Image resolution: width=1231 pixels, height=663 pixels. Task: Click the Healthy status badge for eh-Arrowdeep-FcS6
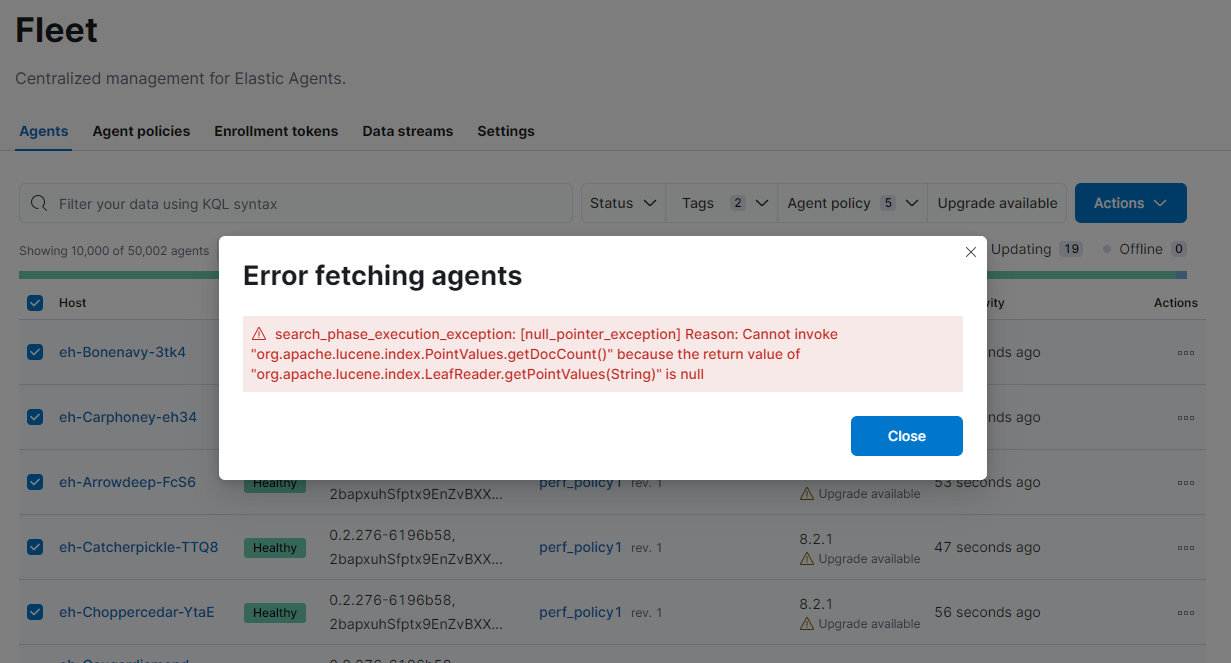(x=274, y=482)
